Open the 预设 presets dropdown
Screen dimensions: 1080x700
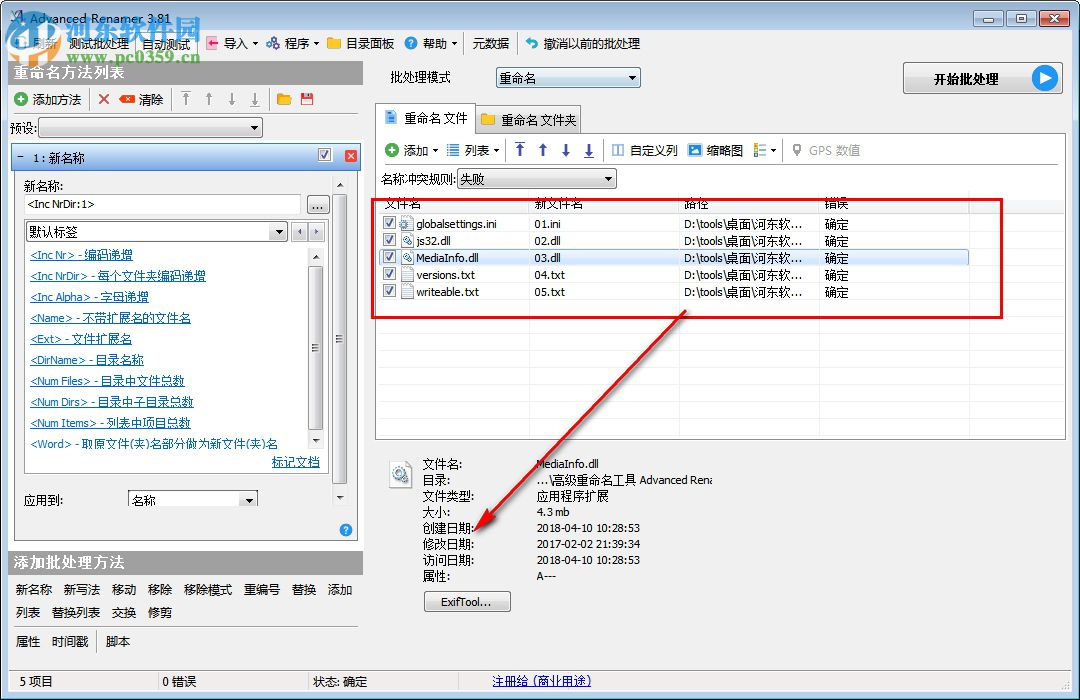(150, 127)
